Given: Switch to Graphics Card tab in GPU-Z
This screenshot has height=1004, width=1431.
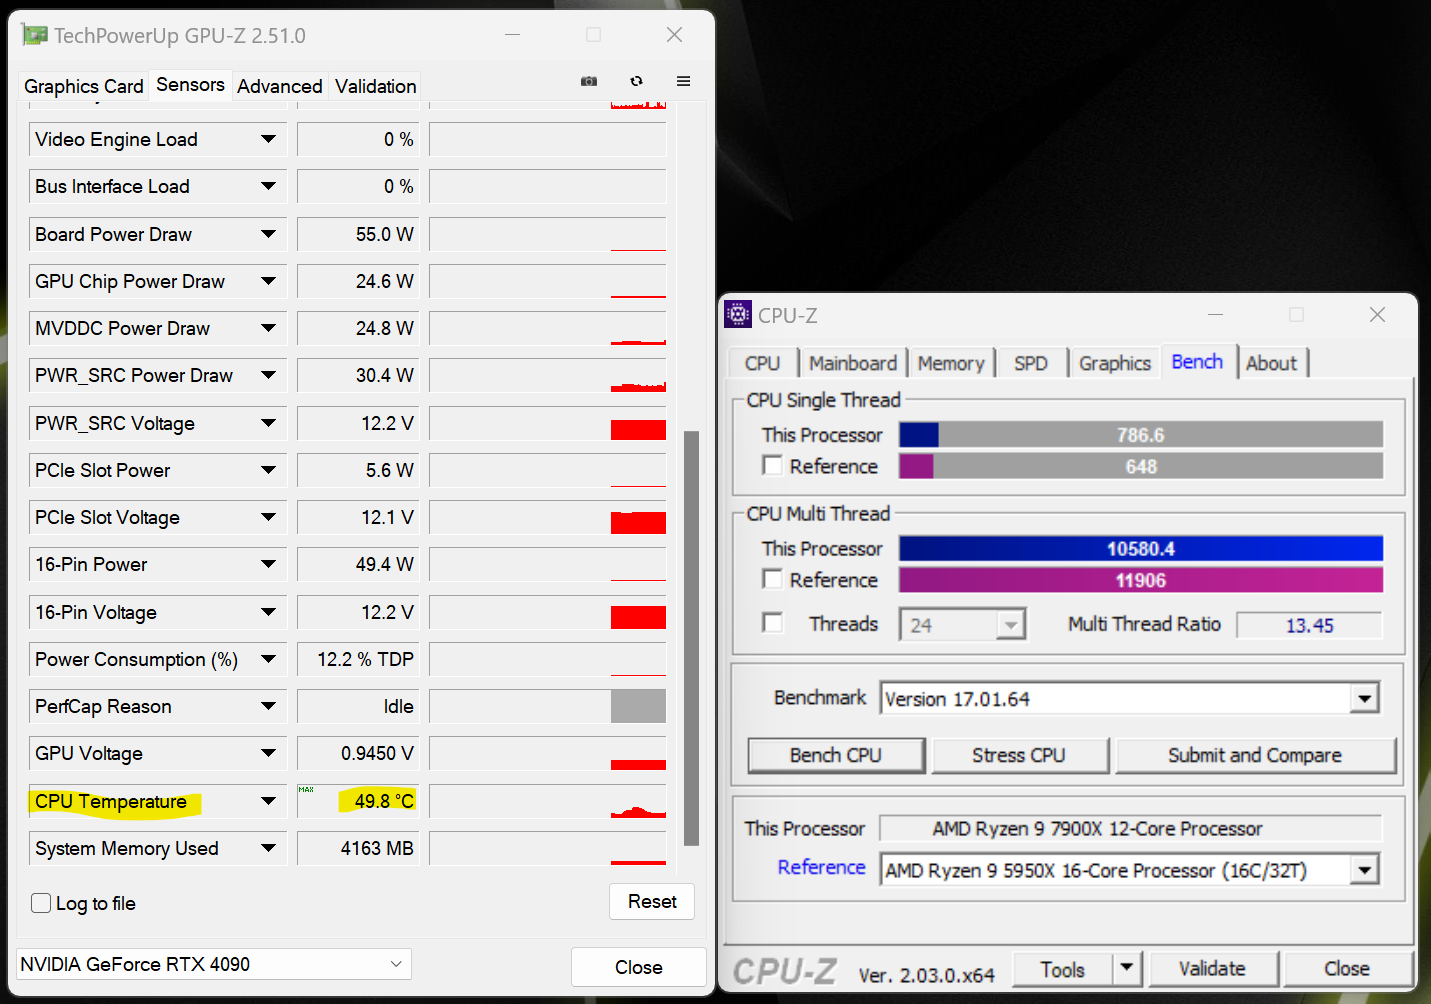Looking at the screenshot, I should point(84,86).
